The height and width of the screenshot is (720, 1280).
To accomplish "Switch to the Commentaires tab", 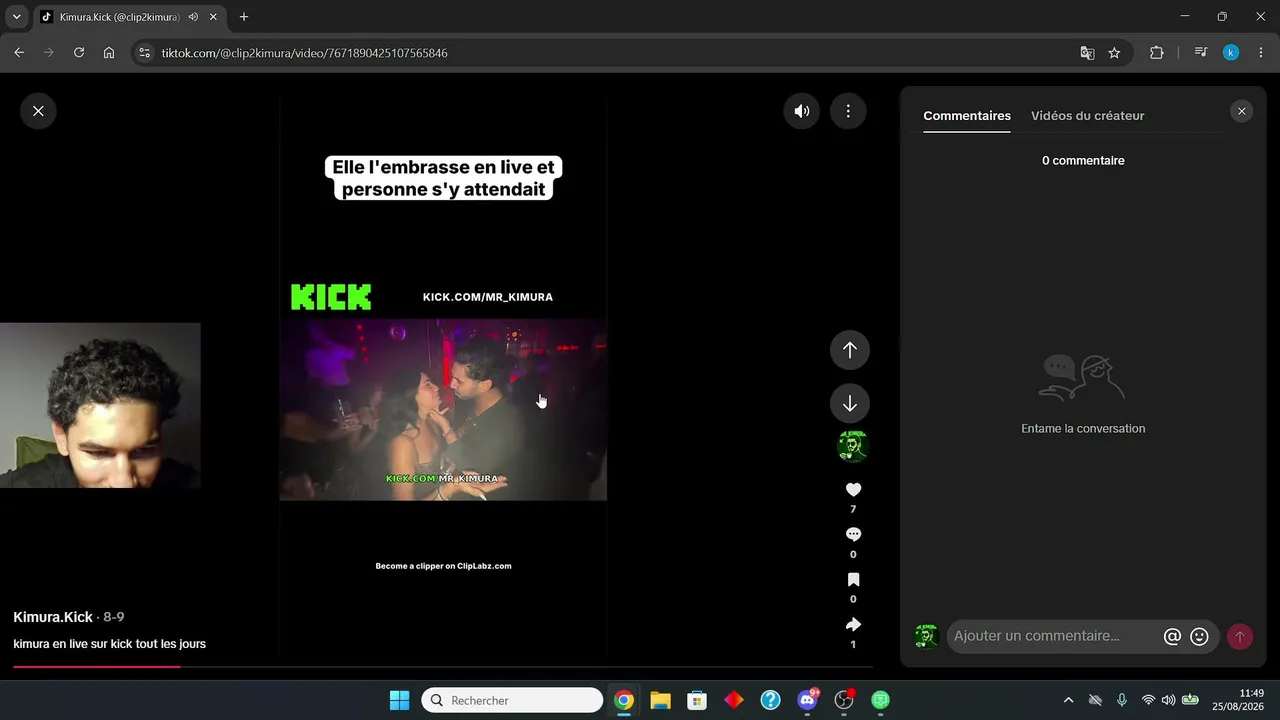I will pos(967,116).
